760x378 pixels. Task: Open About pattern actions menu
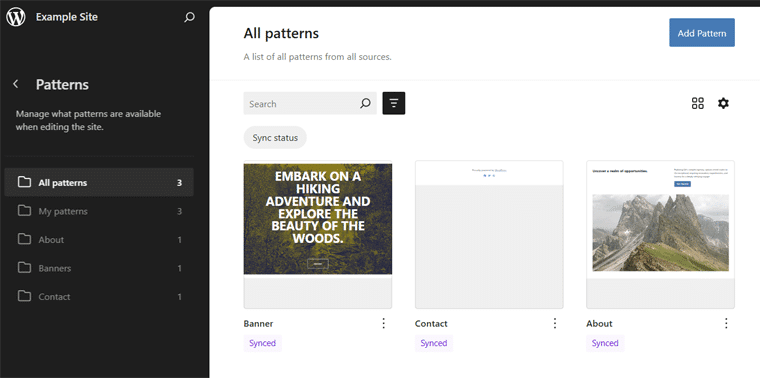pyautogui.click(x=726, y=323)
